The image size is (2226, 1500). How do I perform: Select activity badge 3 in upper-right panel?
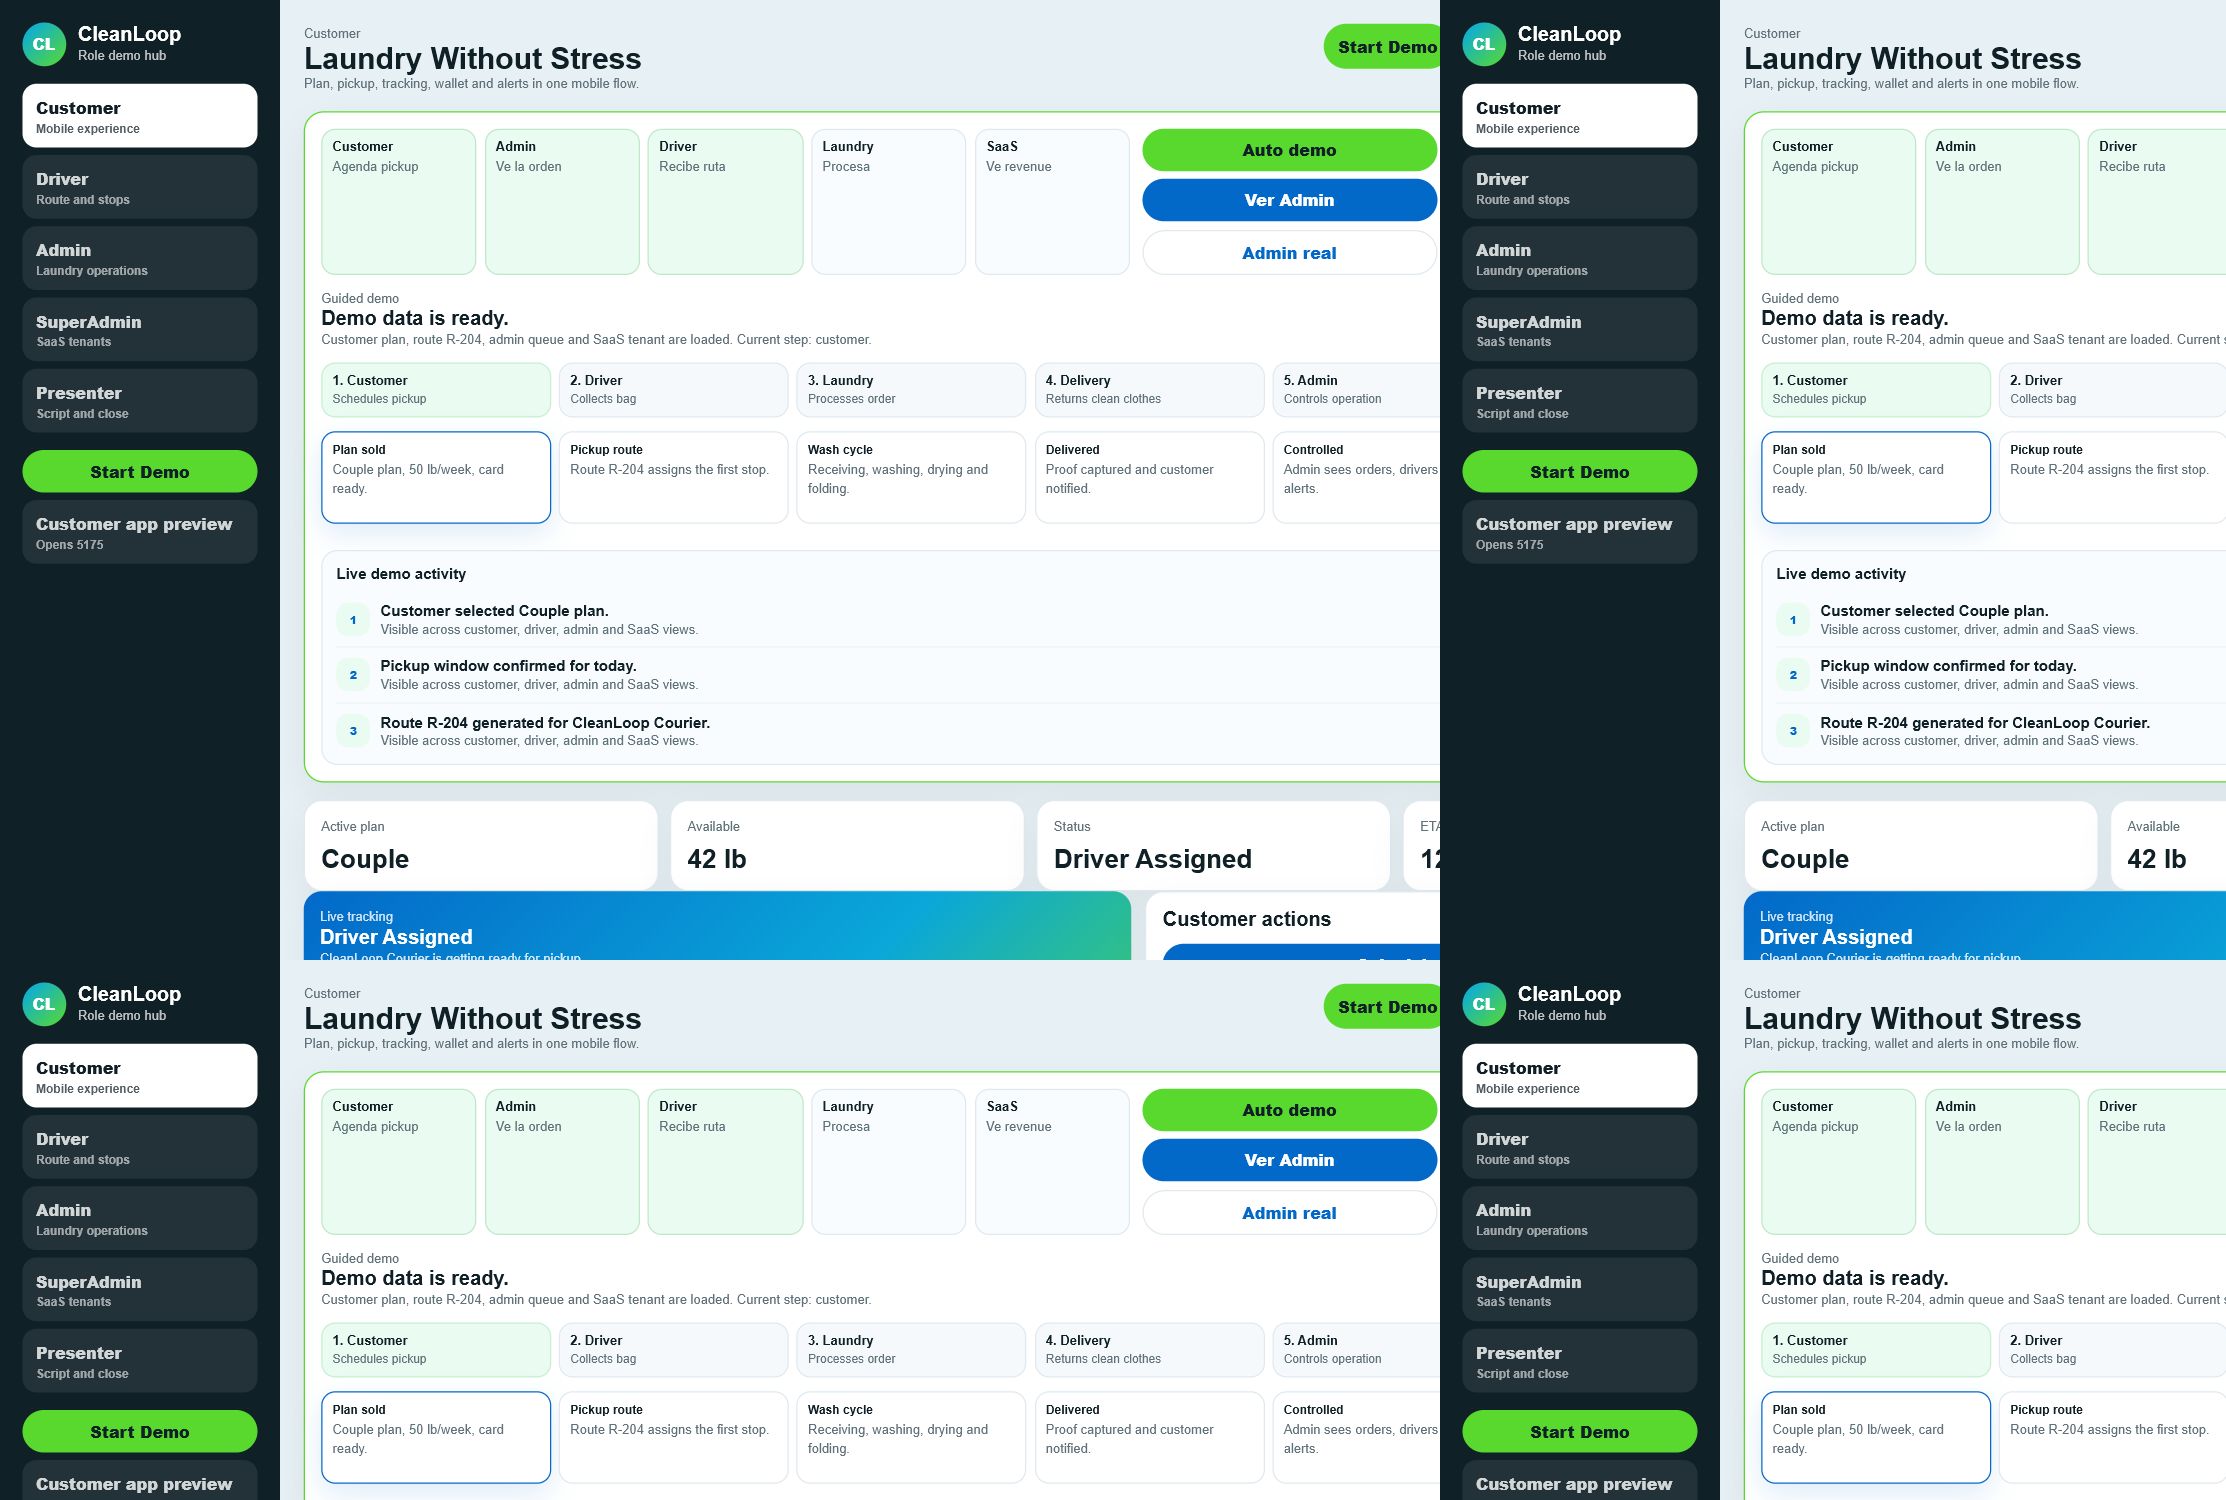[1793, 731]
